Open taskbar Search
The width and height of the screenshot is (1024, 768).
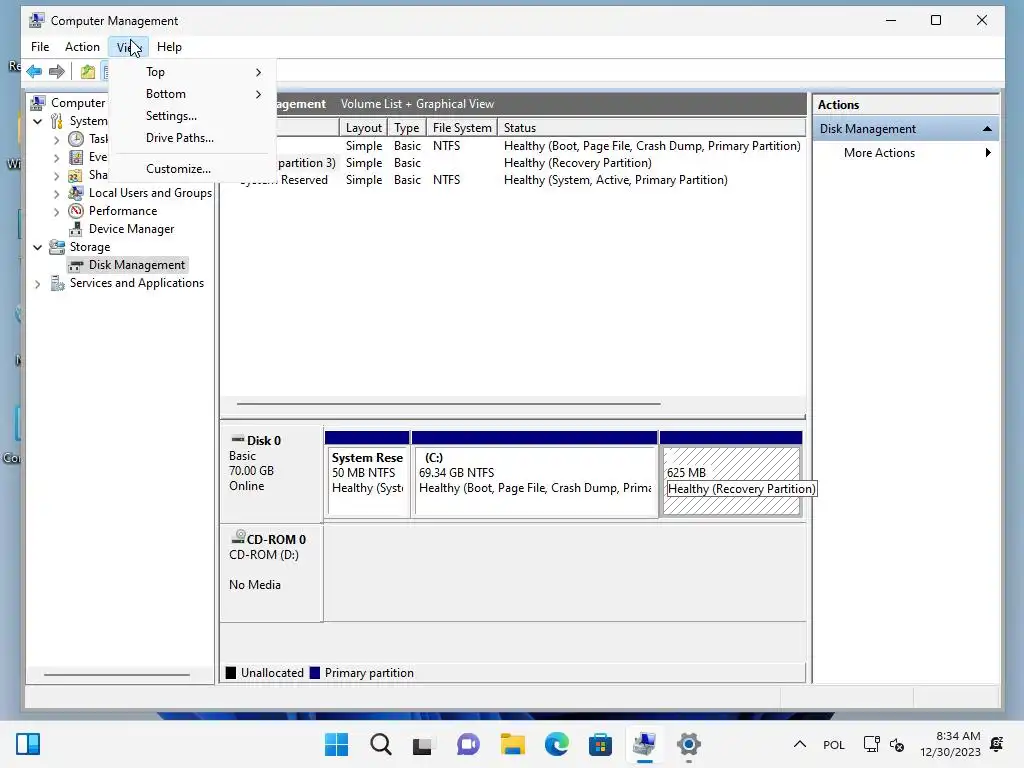coord(381,744)
